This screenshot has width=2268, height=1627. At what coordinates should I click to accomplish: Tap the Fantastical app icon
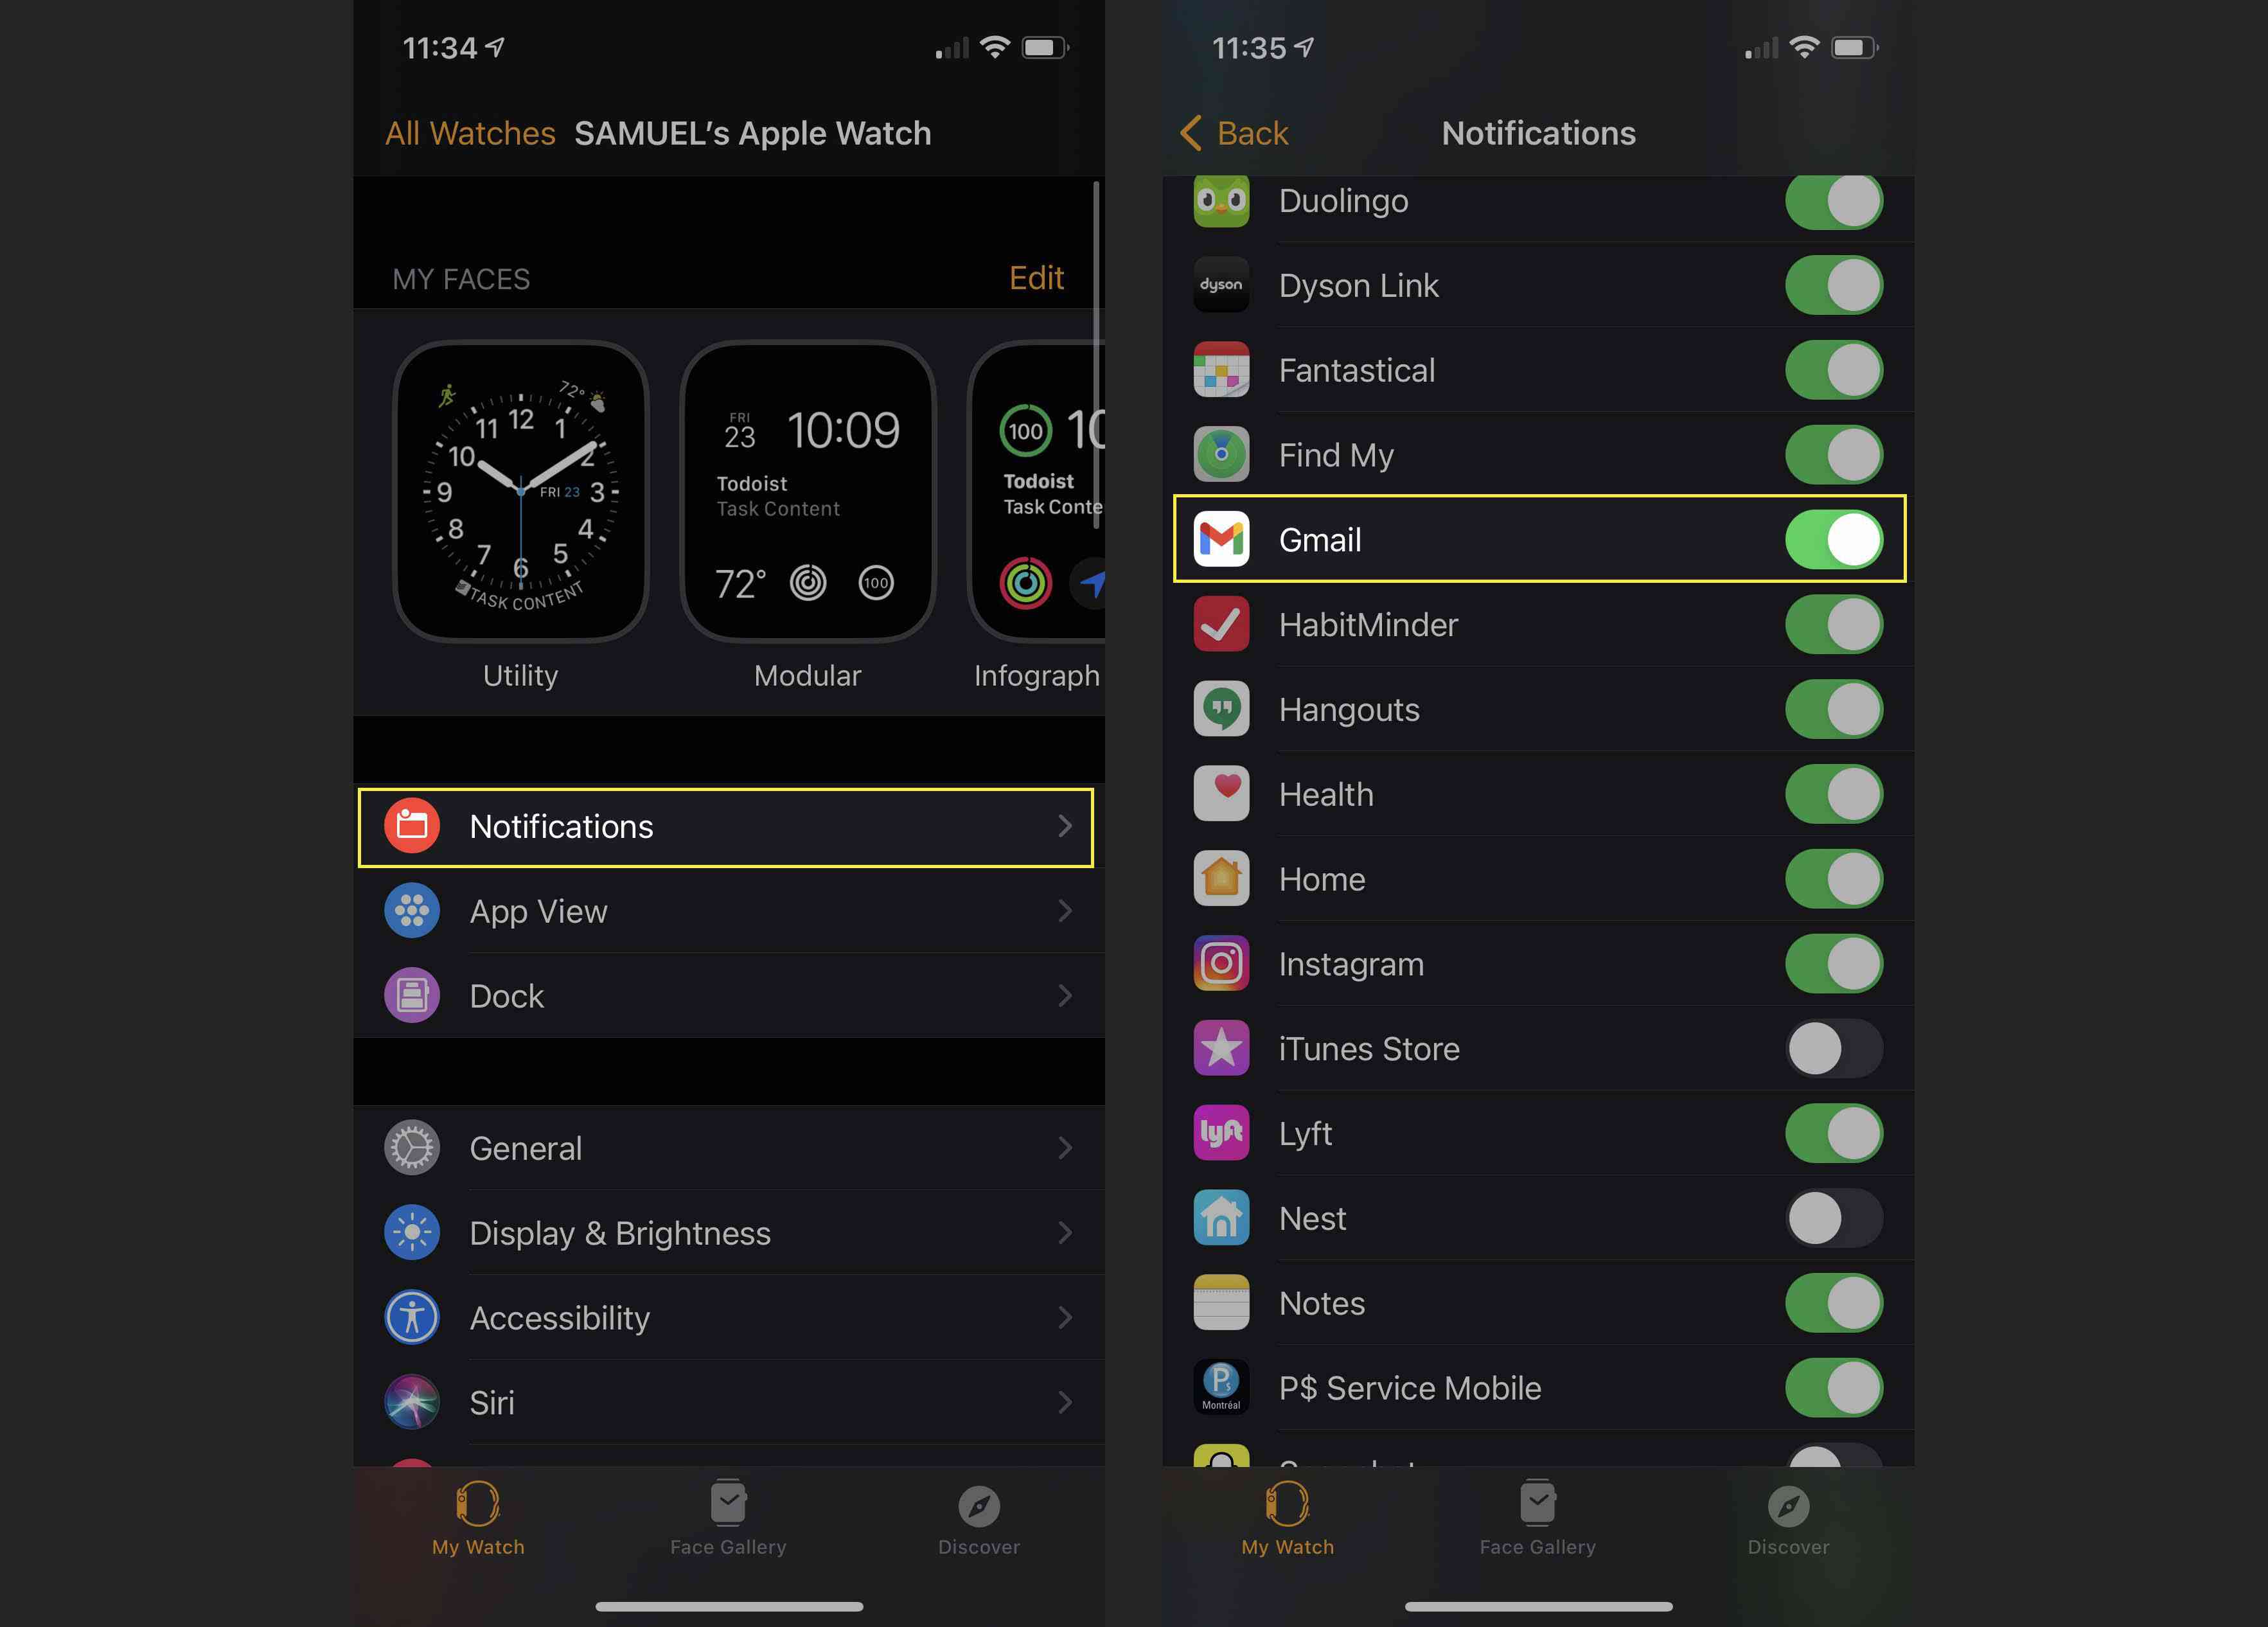(1222, 369)
